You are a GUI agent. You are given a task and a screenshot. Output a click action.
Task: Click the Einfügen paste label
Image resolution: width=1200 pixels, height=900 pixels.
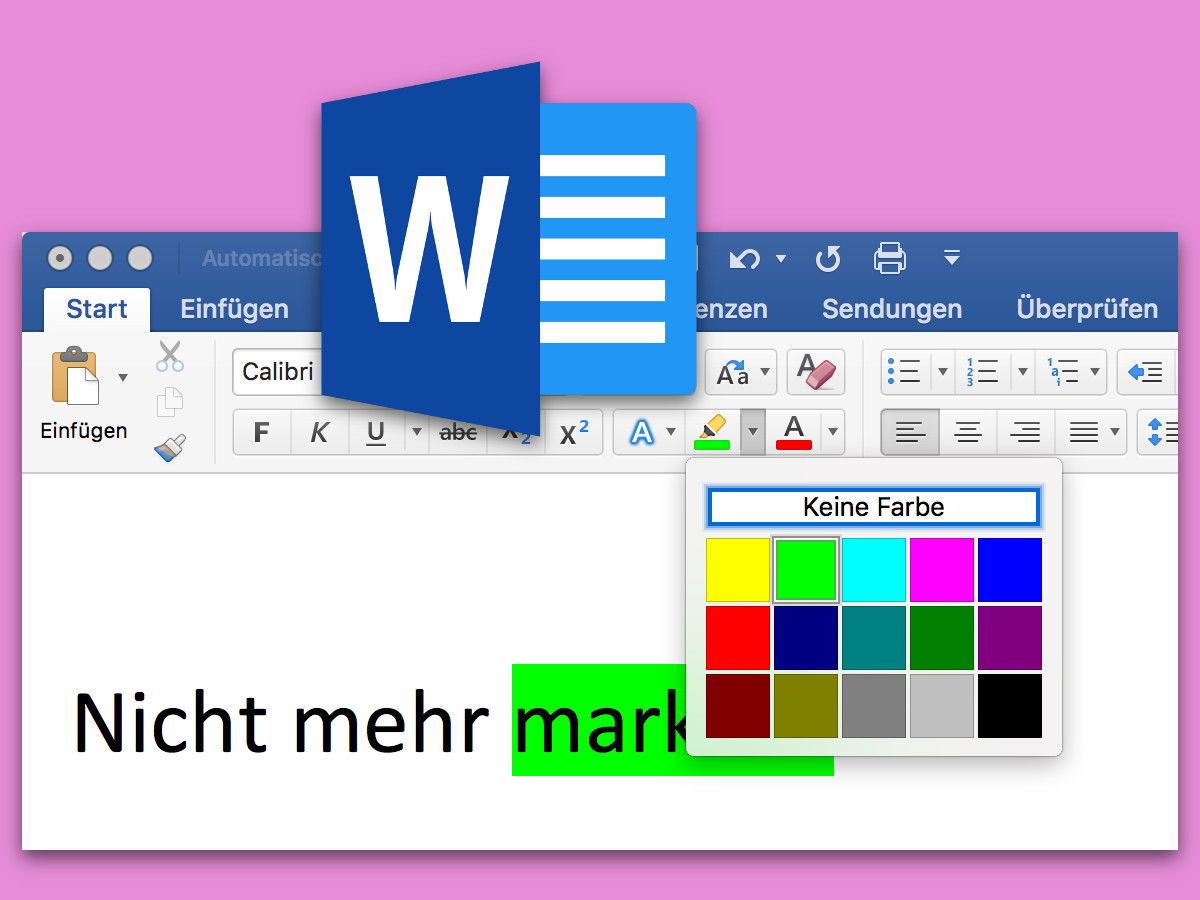pos(84,430)
